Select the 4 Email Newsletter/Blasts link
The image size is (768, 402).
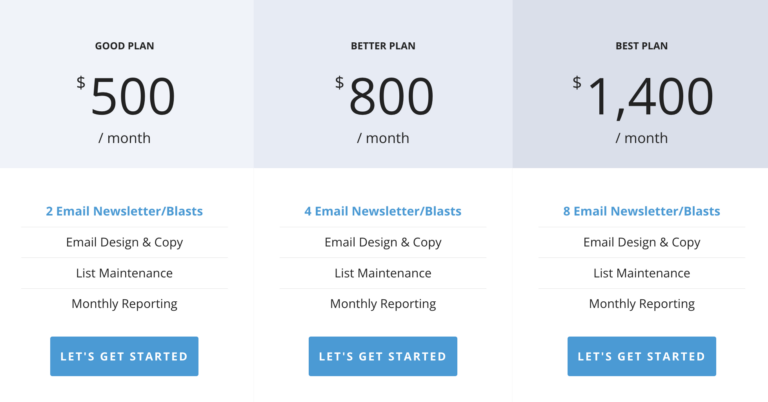(x=383, y=211)
